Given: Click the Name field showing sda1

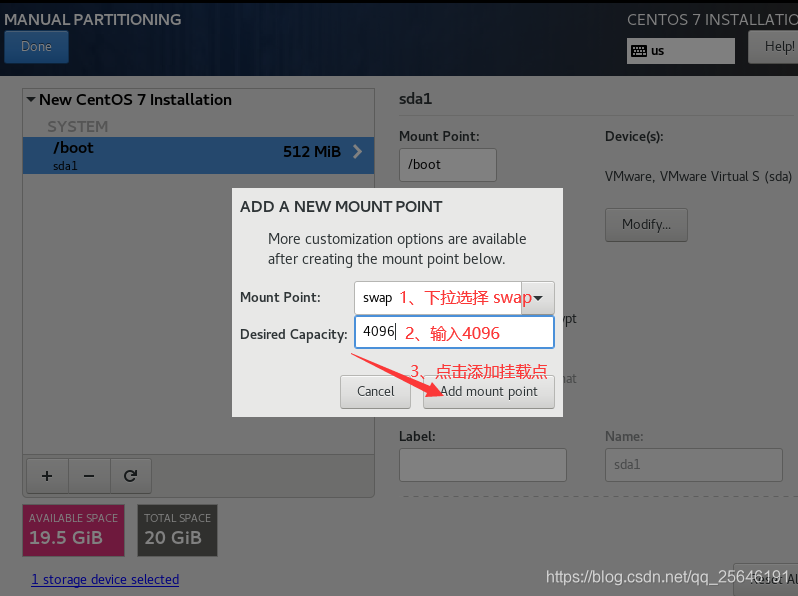Looking at the screenshot, I should click(x=694, y=465).
